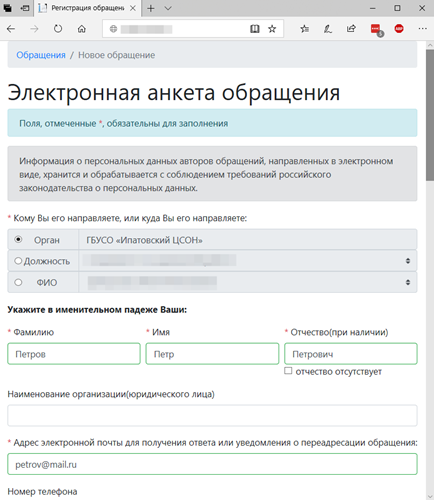Click the page vertical scrollbar thumb
Screen dimensions: 434x500
coord(430,115)
